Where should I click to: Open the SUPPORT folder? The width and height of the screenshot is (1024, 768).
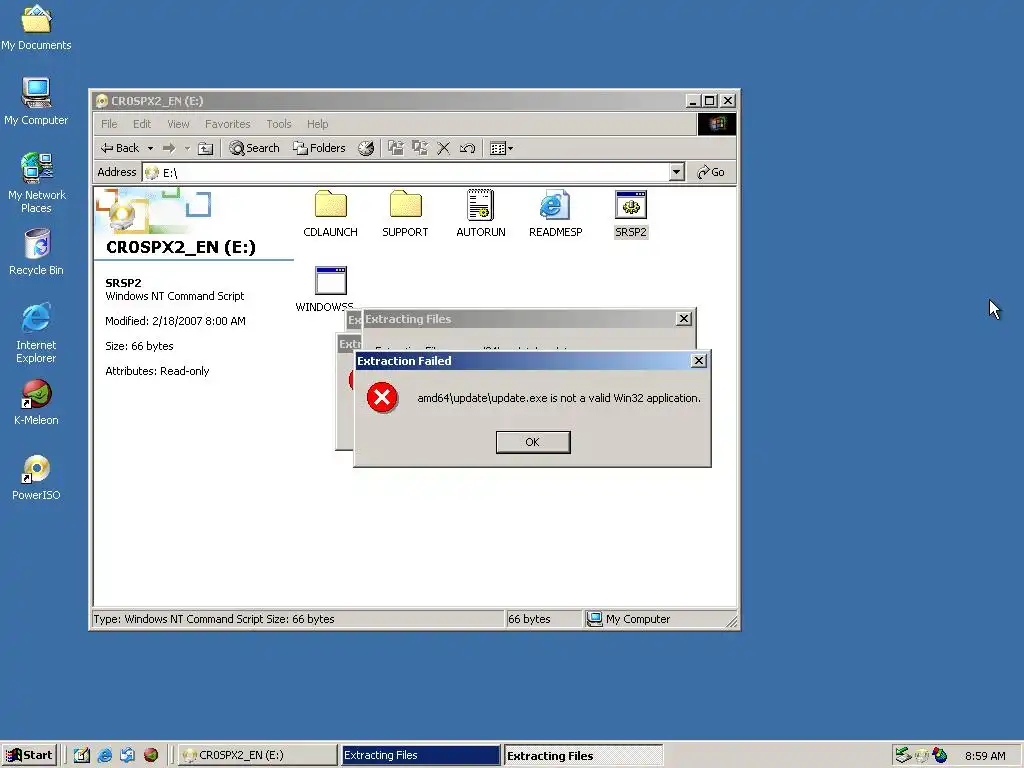coord(405,214)
